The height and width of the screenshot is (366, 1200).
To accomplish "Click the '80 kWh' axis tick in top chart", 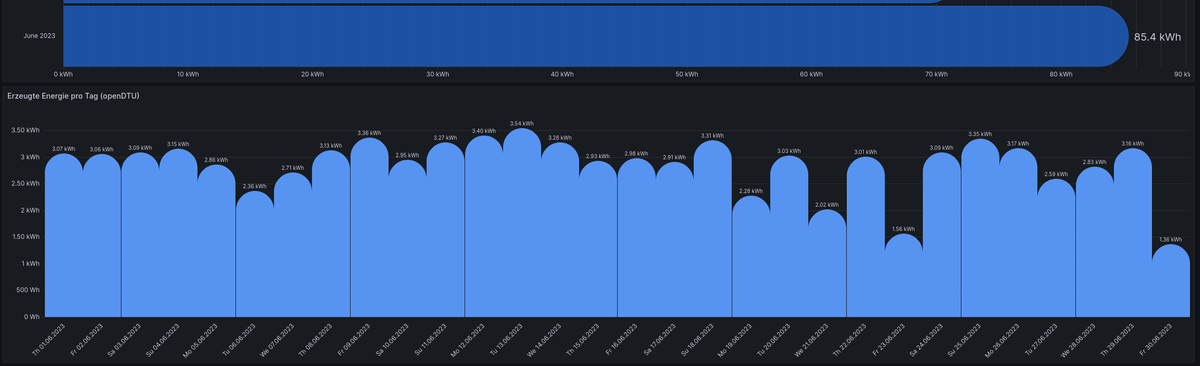I will coord(1060,74).
